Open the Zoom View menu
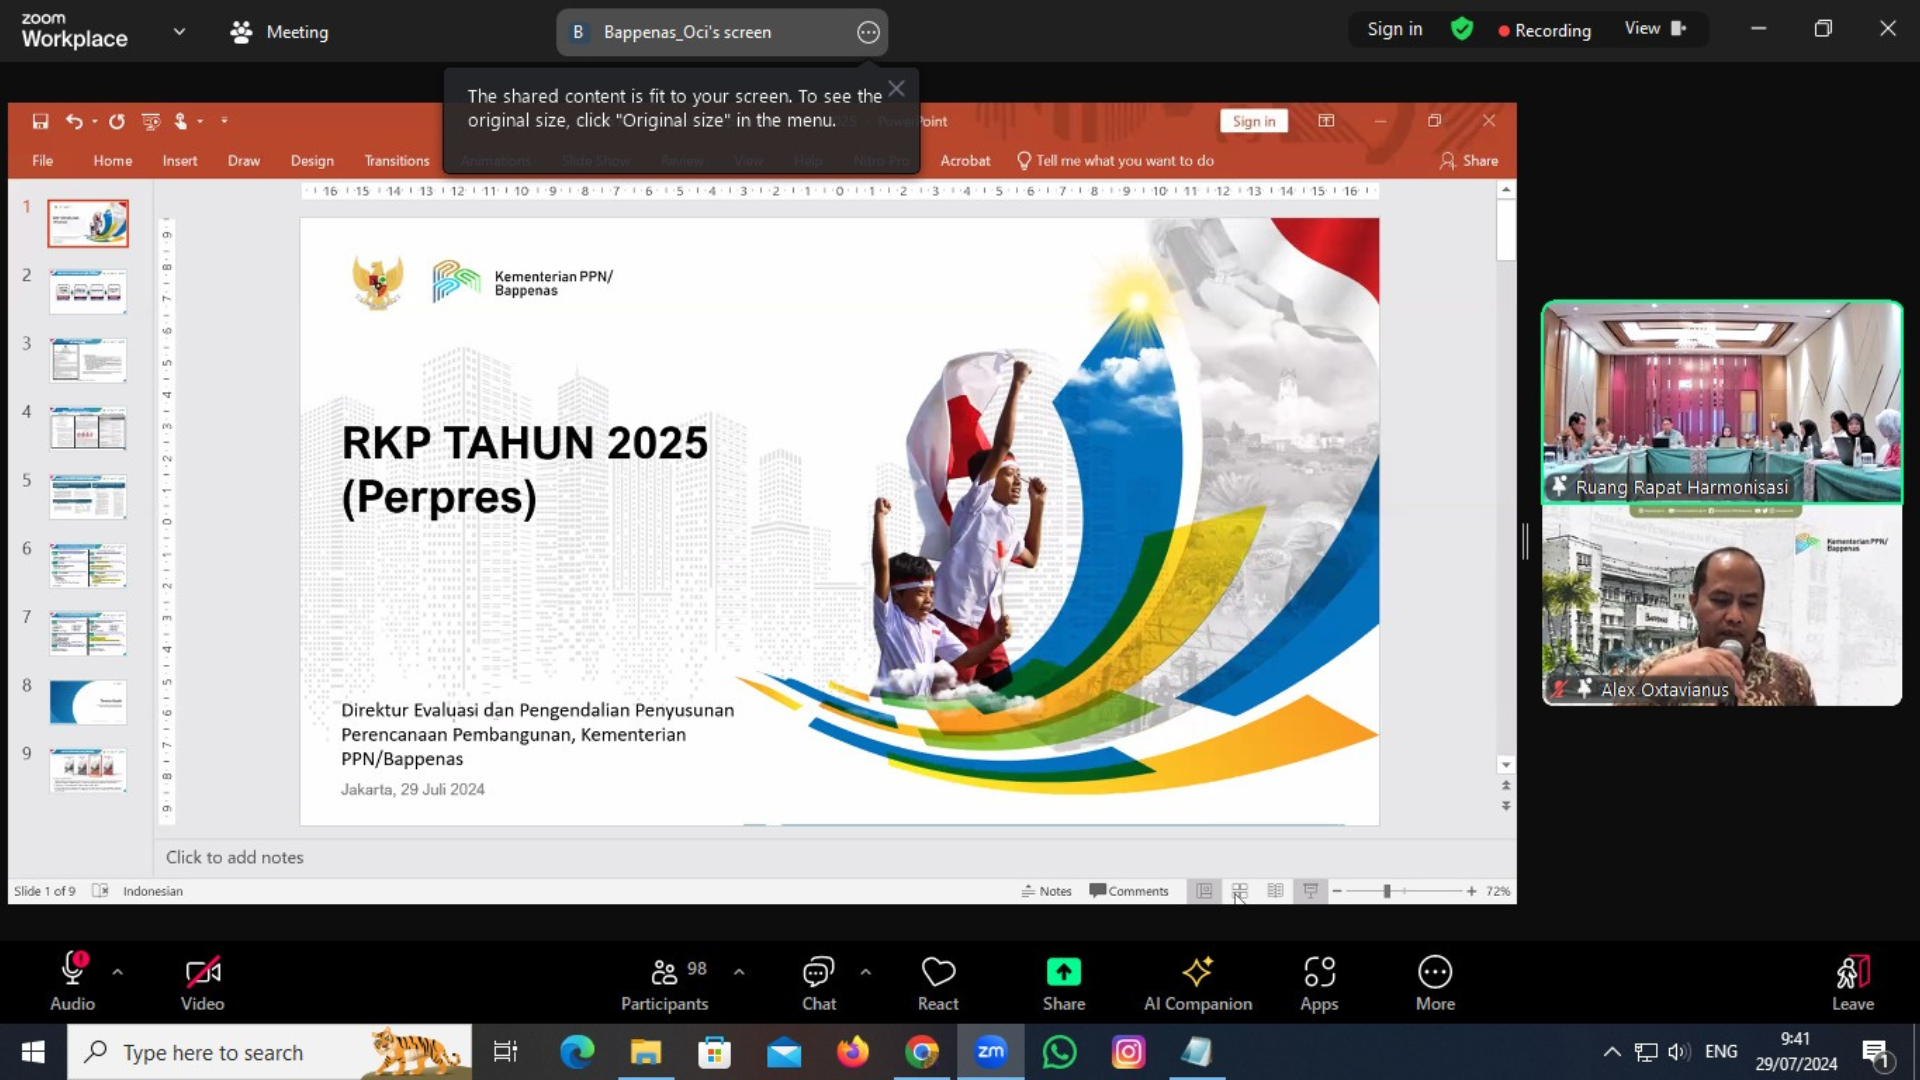This screenshot has height=1080, width=1920. click(x=1655, y=28)
